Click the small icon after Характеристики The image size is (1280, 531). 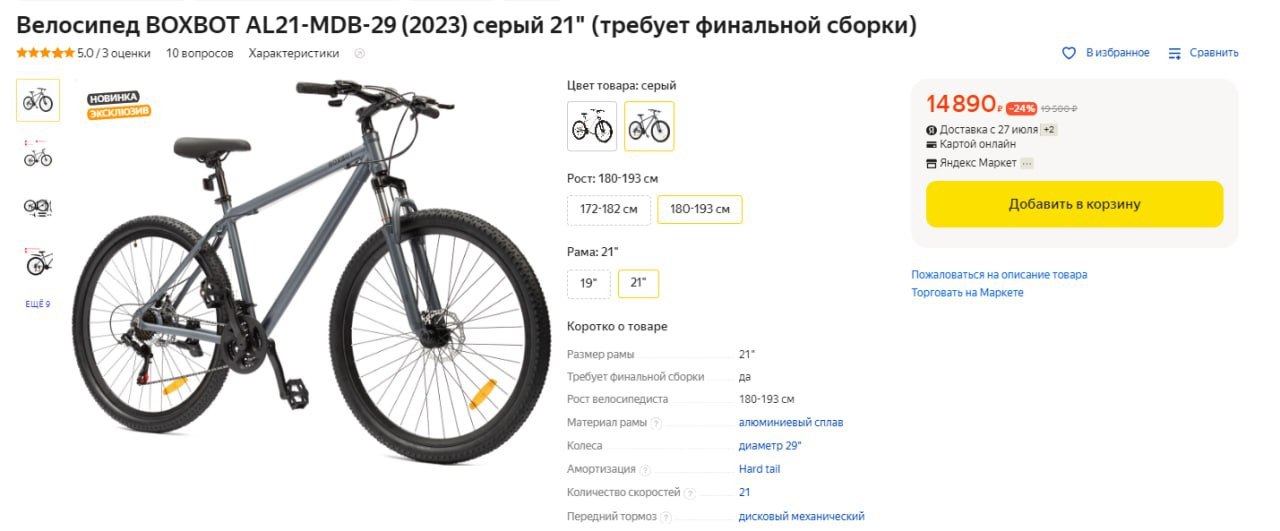360,53
